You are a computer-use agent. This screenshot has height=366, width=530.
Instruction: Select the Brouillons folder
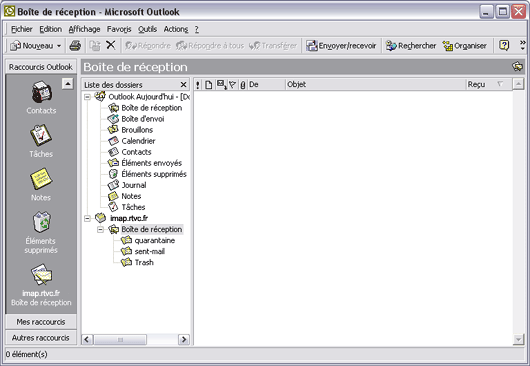click(130, 130)
